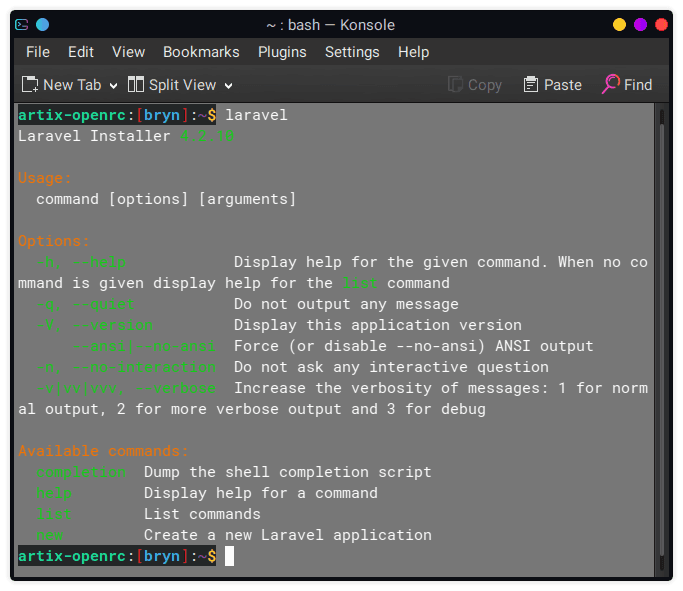Close Konsole with the red circle button
Image resolution: width=683 pixels, height=591 pixels.
coord(661,24)
